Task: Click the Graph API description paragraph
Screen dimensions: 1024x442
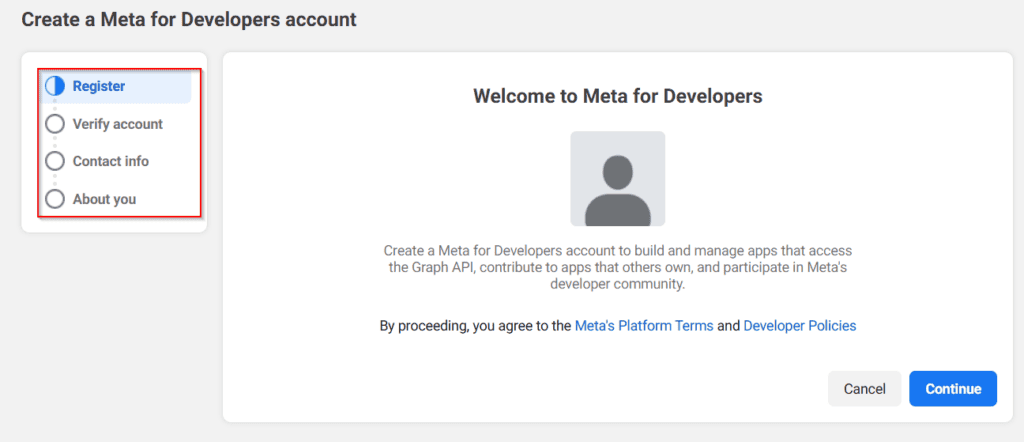Action: [618, 268]
